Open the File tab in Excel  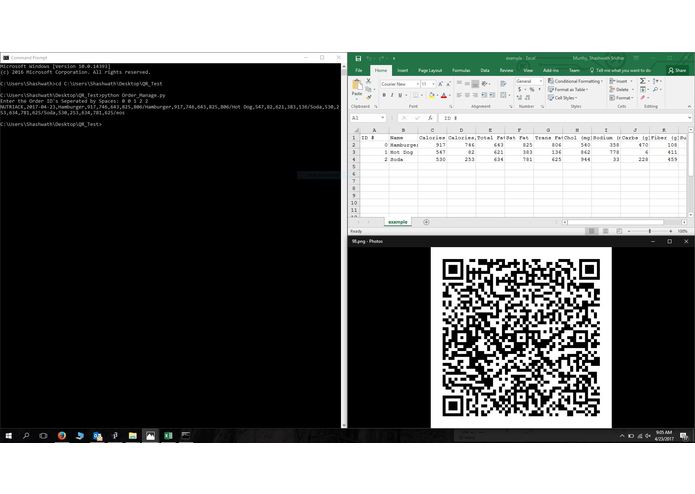click(x=359, y=70)
